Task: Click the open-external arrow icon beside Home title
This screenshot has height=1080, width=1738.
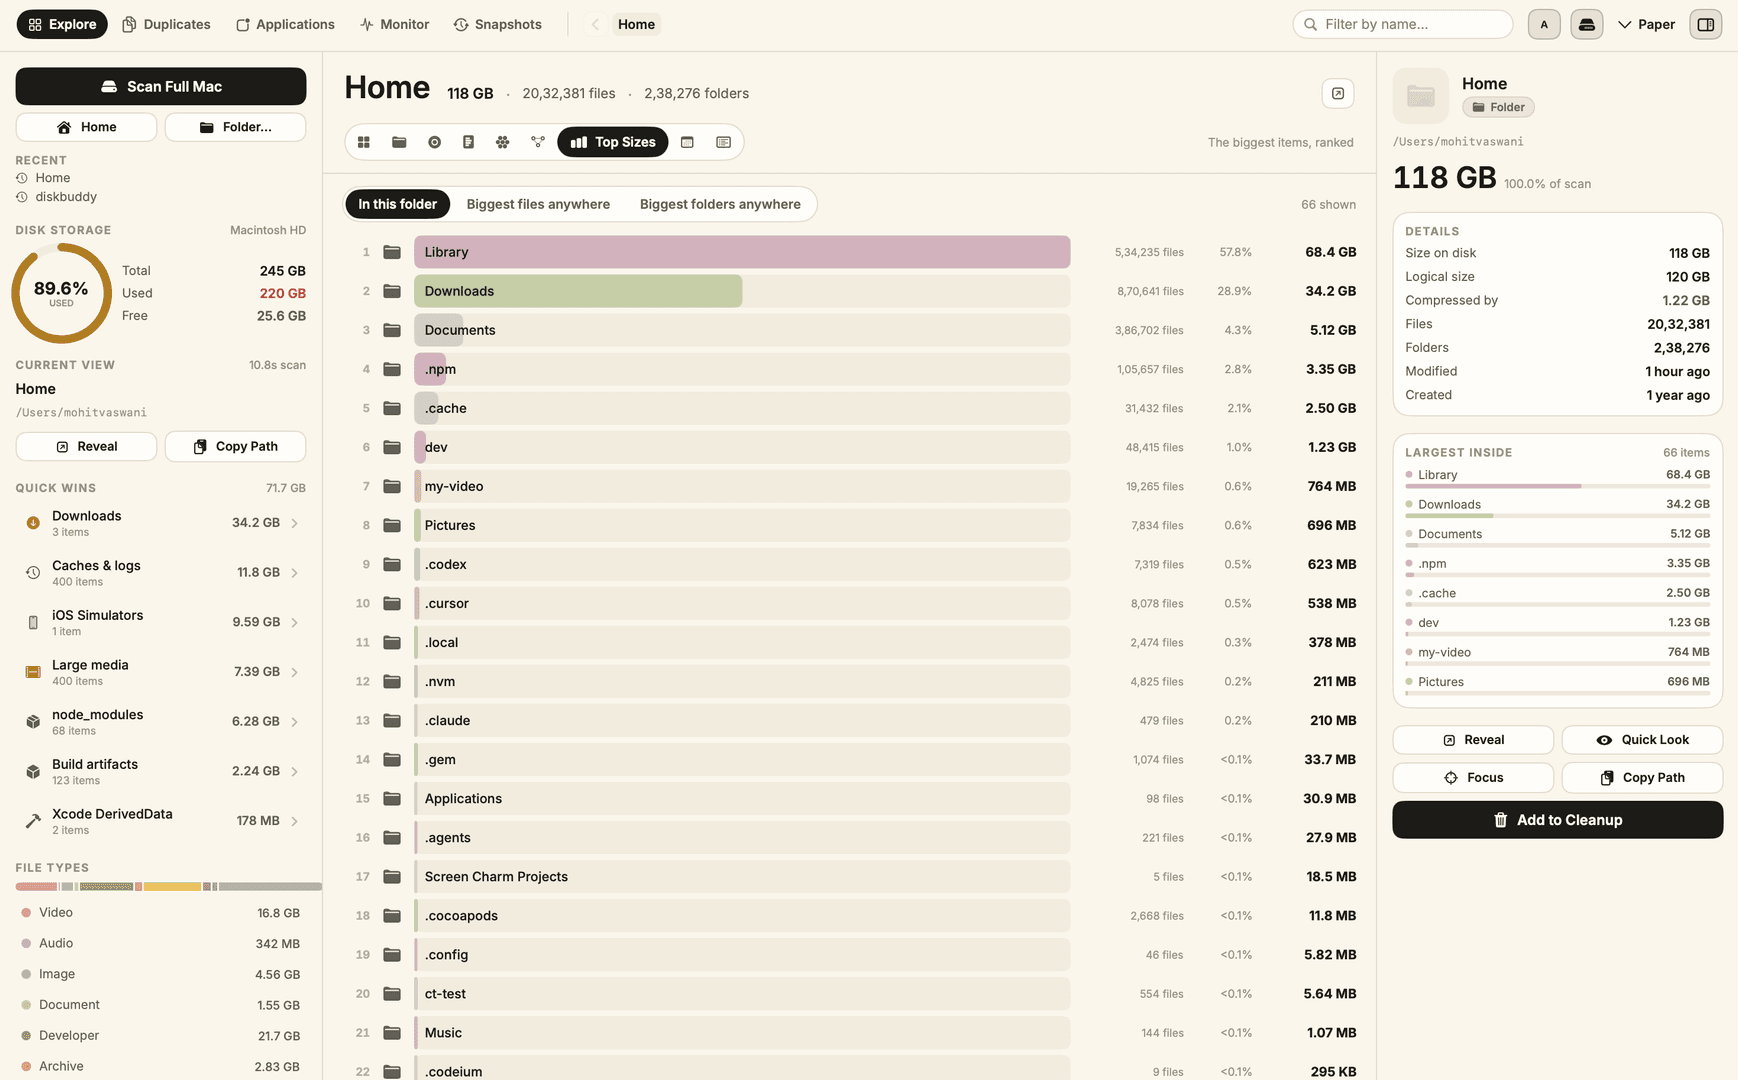Action: [x=1338, y=93]
